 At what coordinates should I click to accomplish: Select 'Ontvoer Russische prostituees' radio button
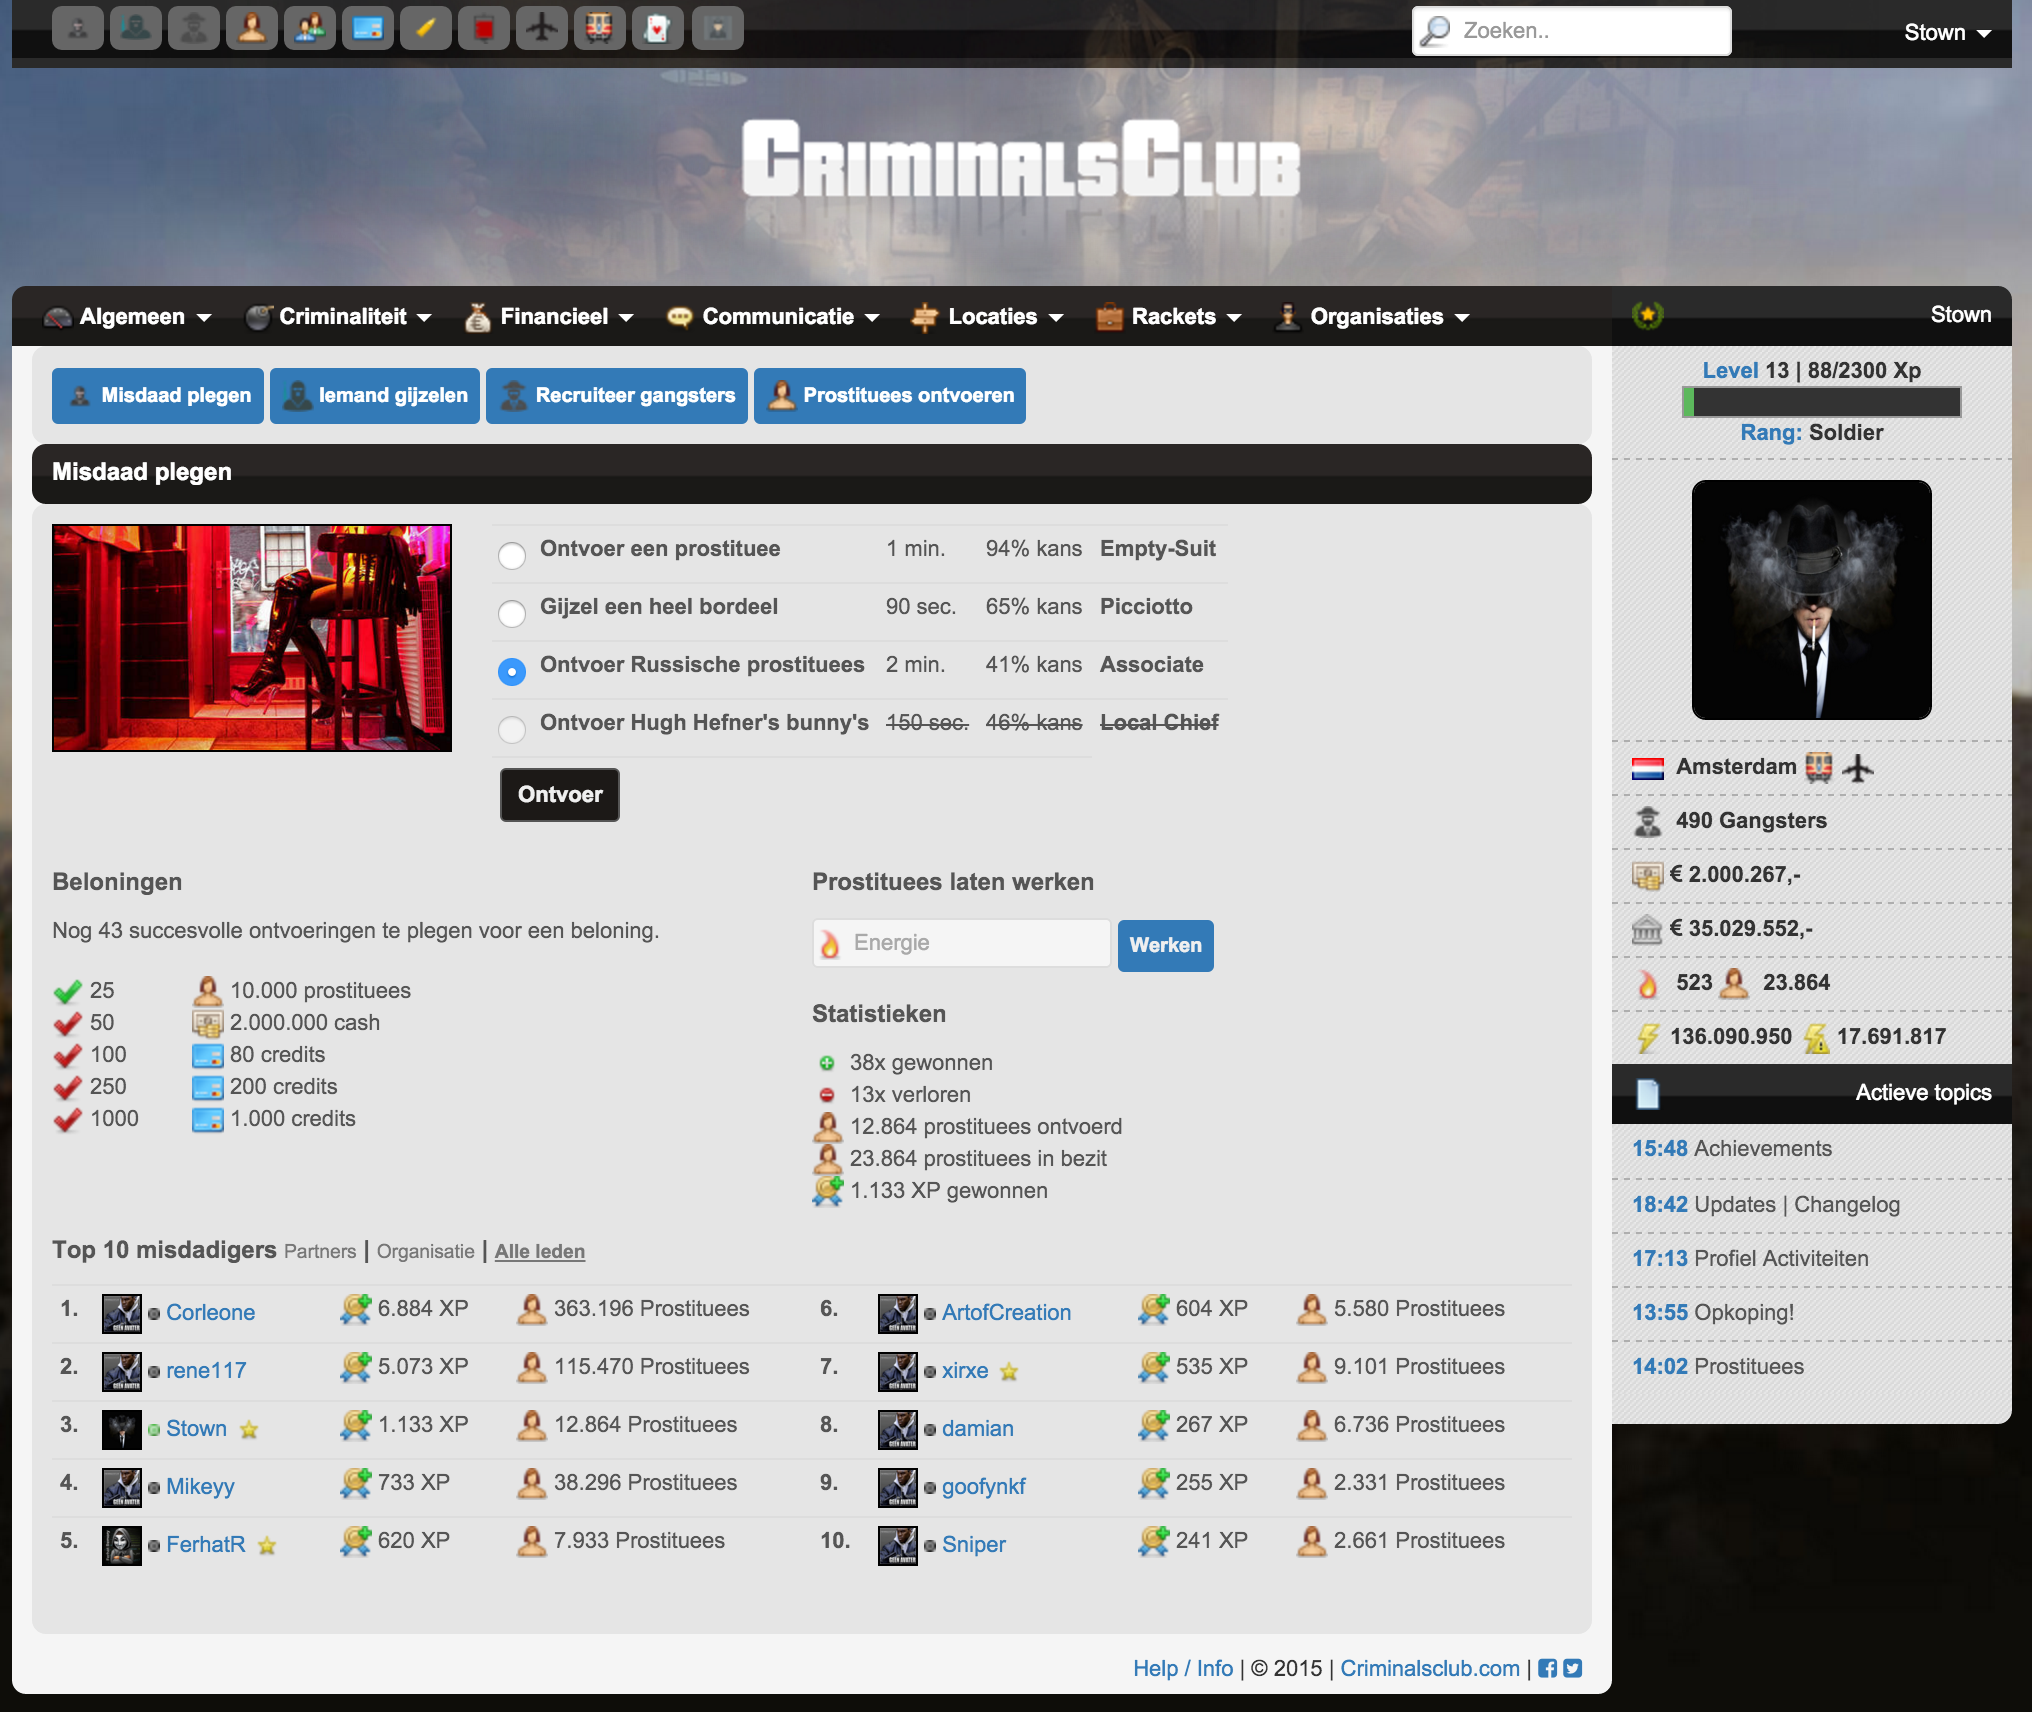tap(512, 672)
